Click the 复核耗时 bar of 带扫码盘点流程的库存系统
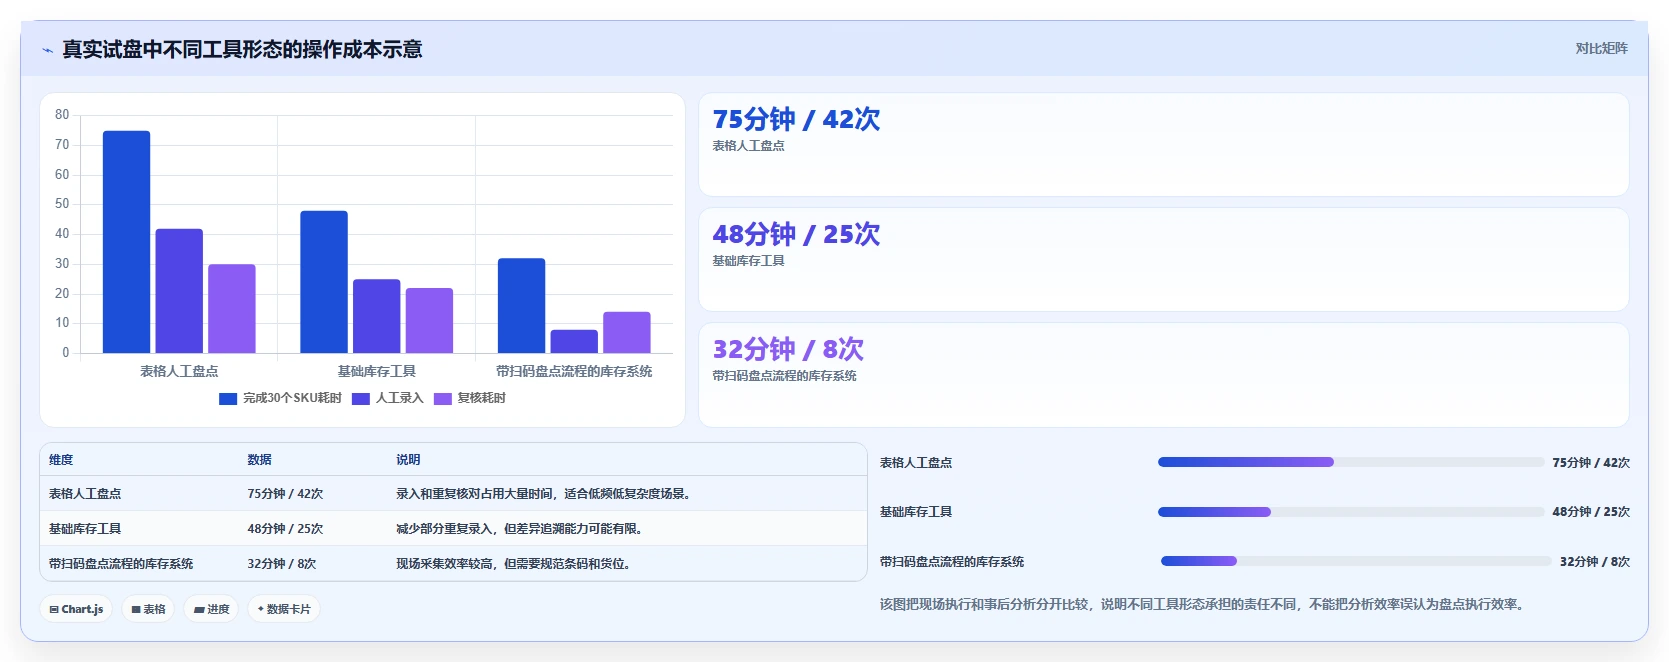 627,332
